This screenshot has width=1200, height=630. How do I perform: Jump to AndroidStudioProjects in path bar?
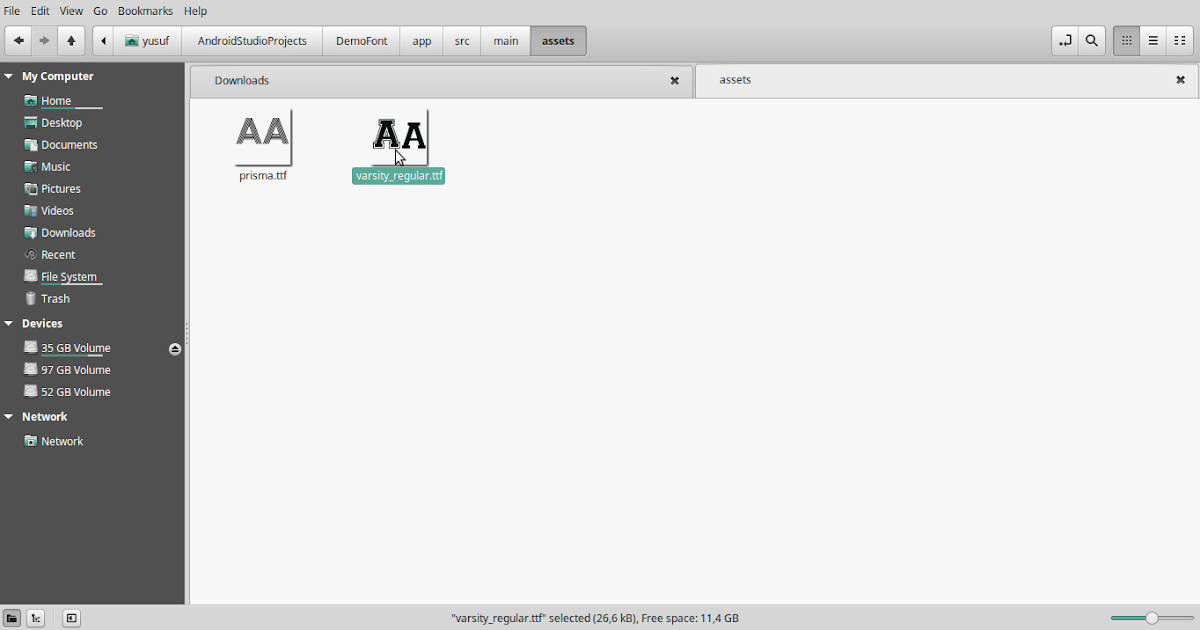point(252,41)
